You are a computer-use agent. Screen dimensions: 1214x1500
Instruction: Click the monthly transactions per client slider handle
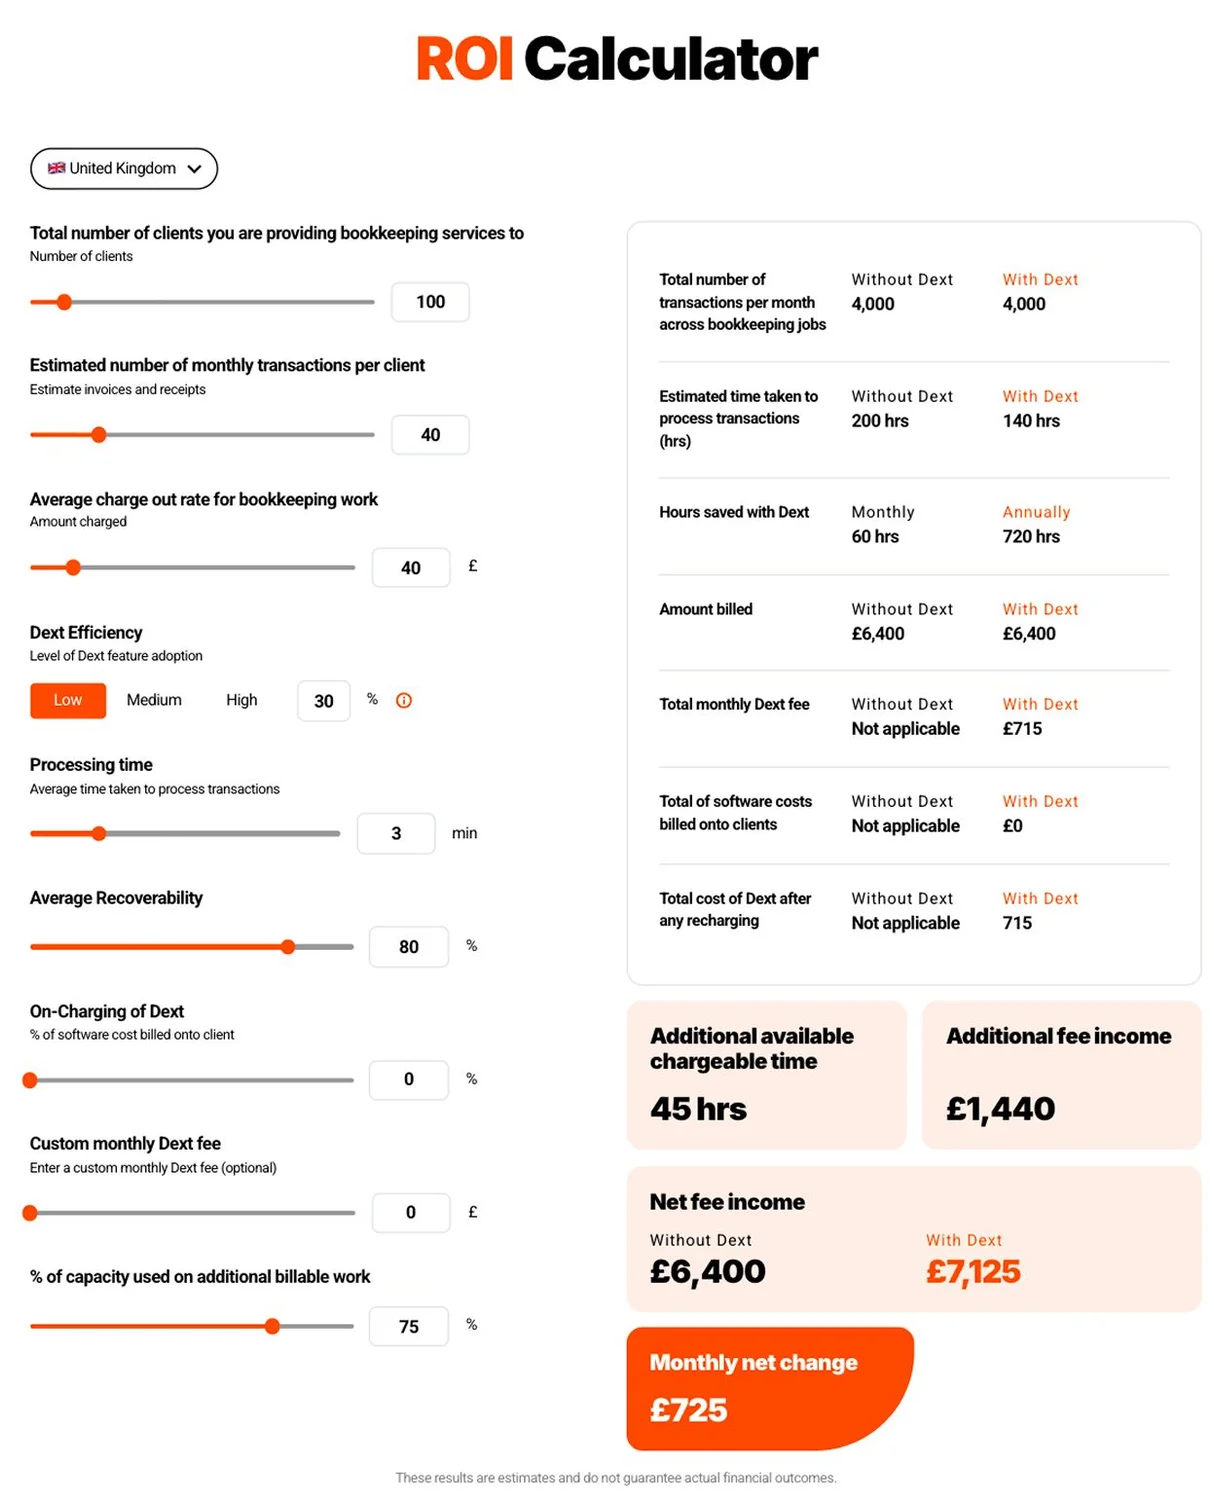99,435
